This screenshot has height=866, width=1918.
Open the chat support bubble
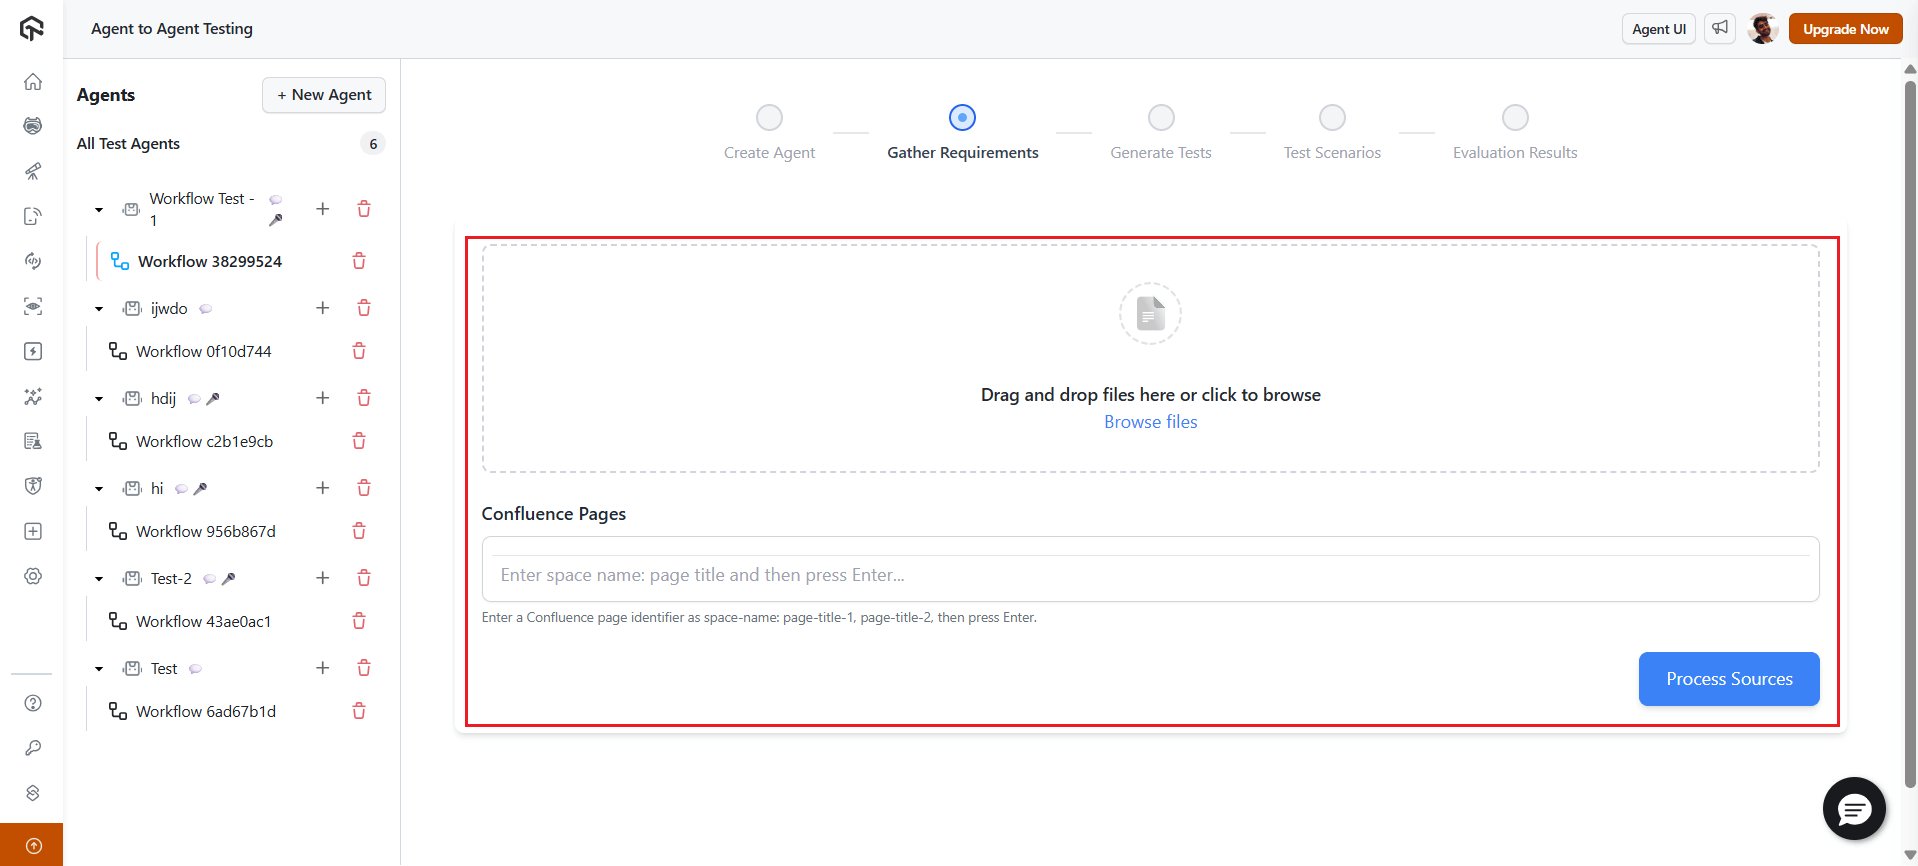[1853, 809]
